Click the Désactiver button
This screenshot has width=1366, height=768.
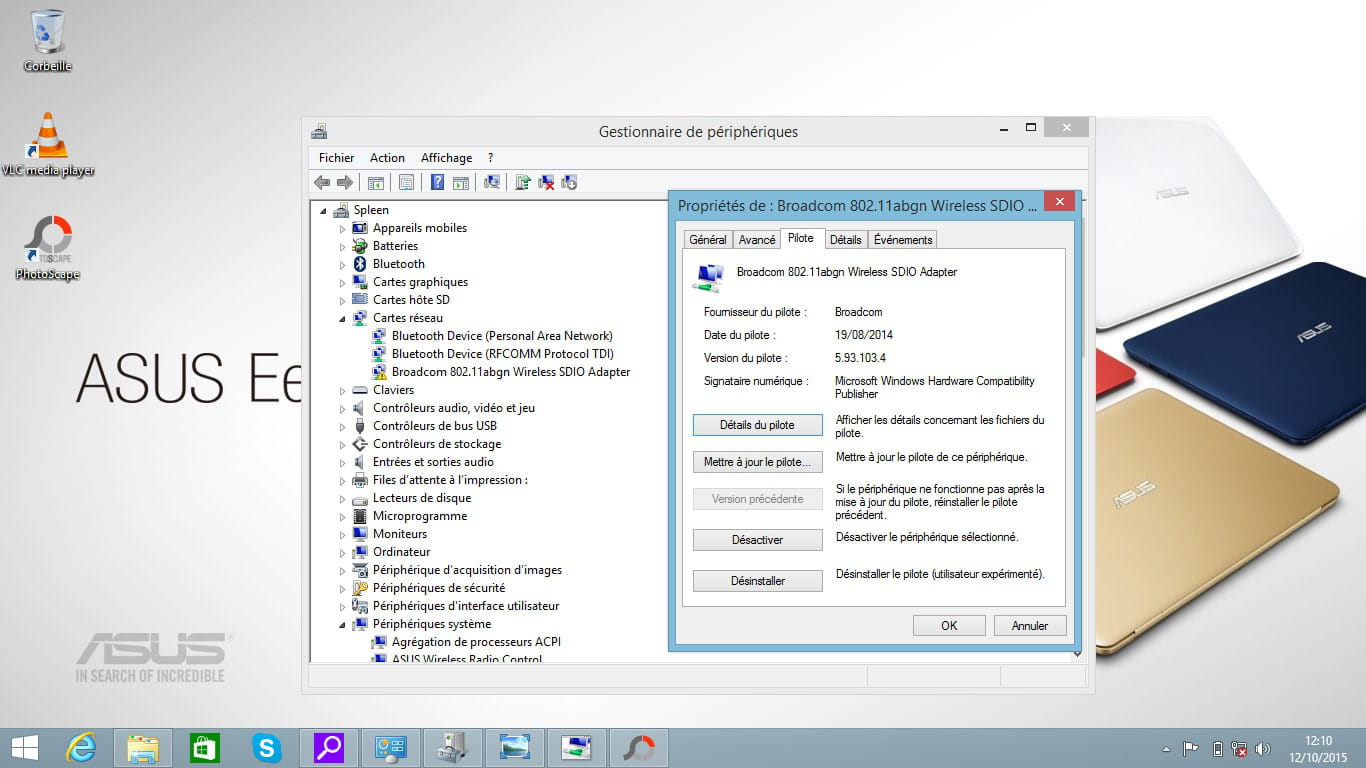coord(757,540)
